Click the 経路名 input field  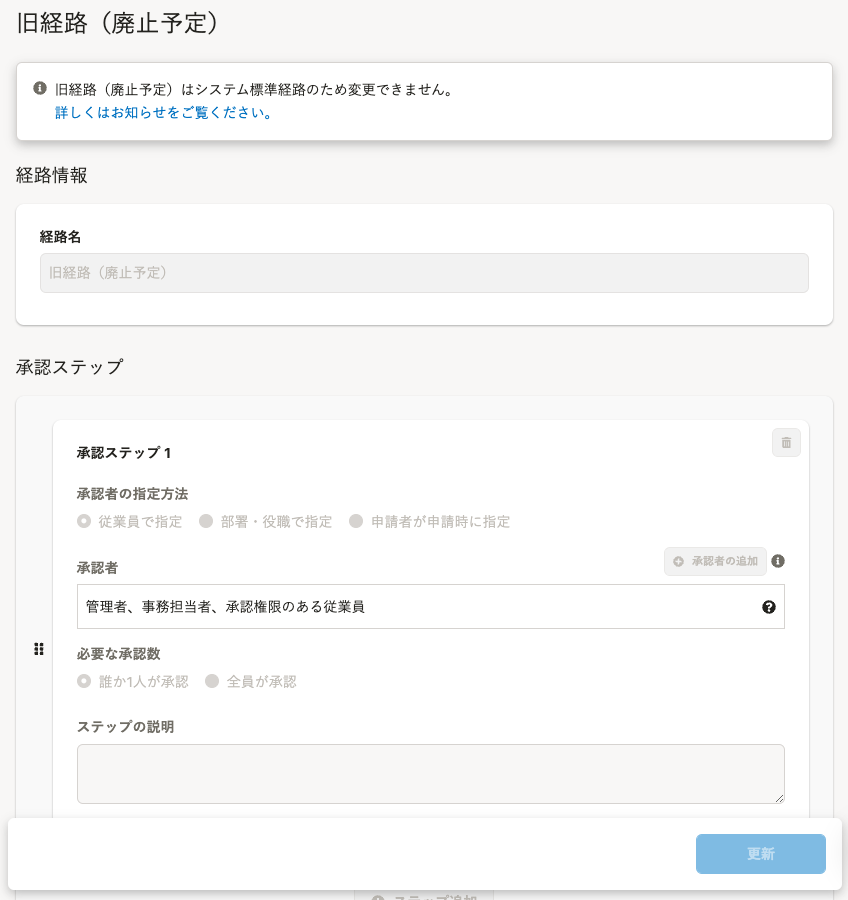pos(424,273)
